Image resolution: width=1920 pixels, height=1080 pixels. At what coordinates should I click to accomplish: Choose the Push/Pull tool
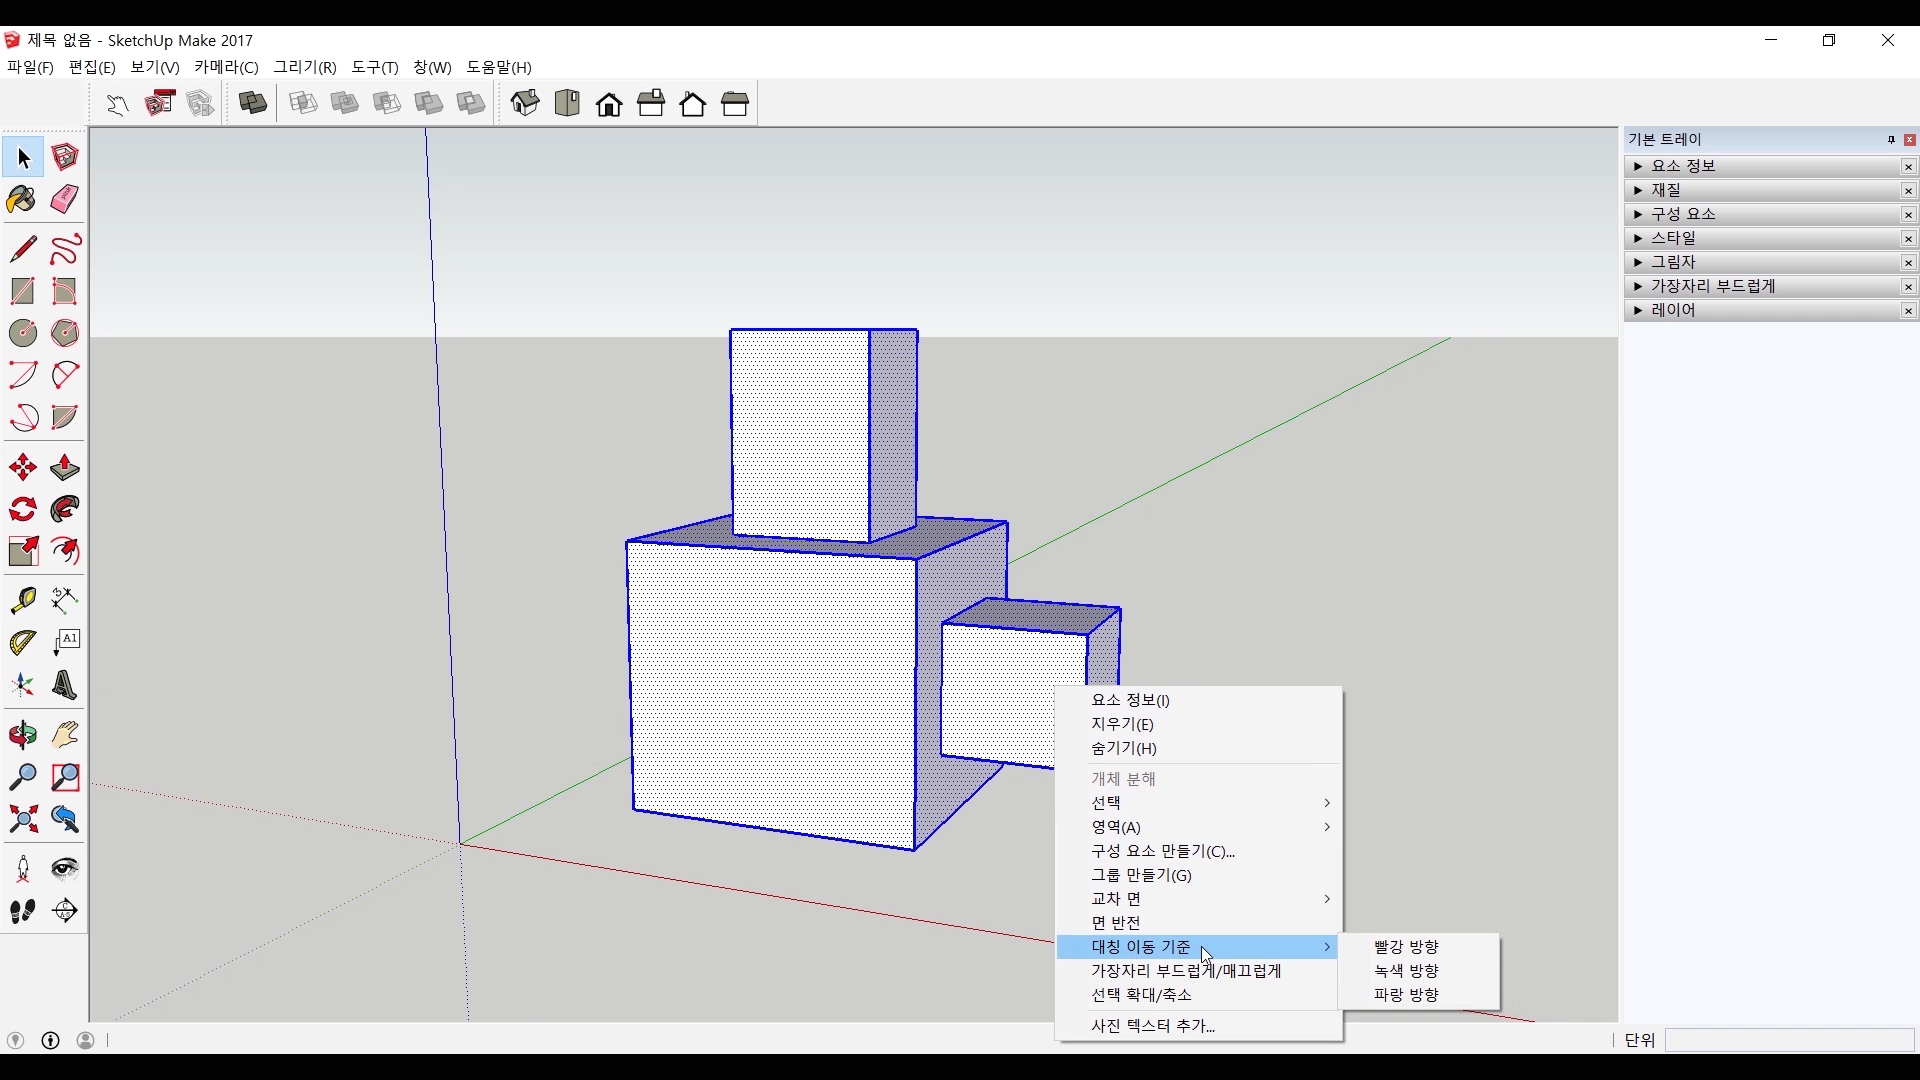pos(65,467)
